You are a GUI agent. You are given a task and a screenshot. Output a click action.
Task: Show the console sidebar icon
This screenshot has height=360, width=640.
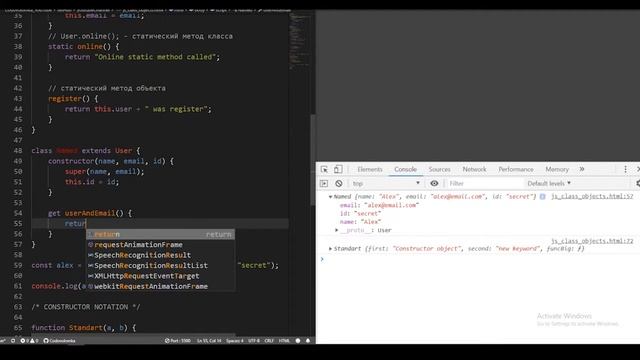324,184
